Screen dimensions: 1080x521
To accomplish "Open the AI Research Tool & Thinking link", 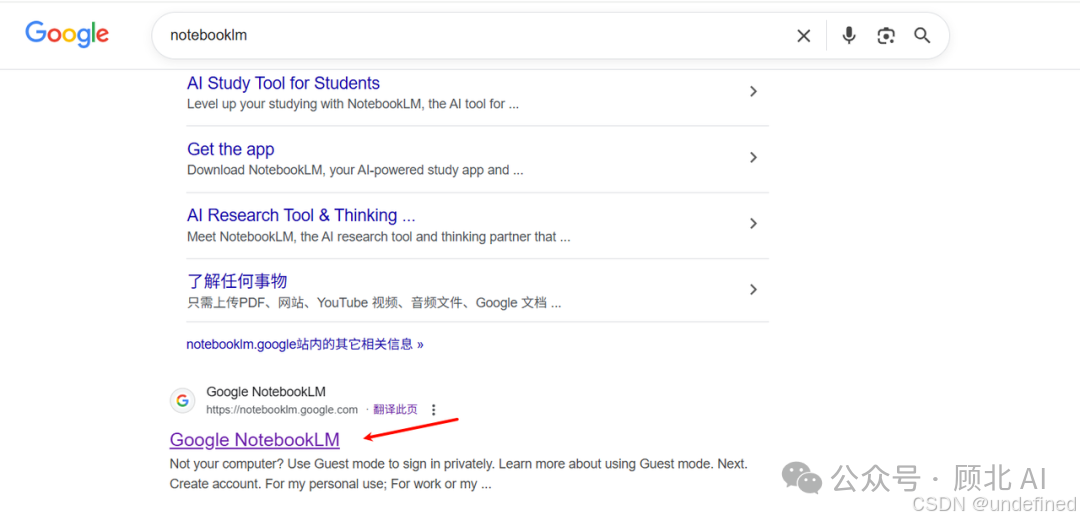I will 301,216.
